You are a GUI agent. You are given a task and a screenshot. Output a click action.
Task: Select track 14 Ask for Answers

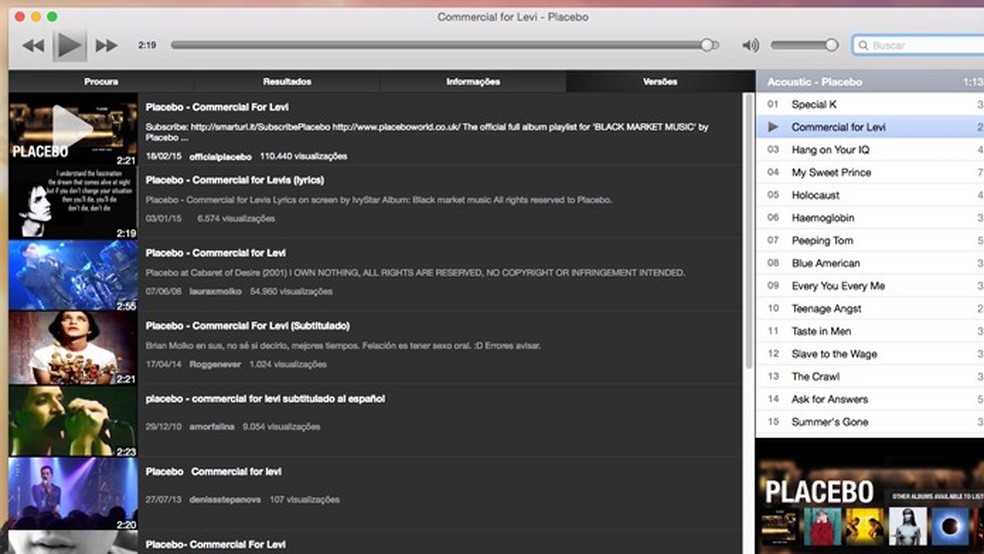coord(870,399)
